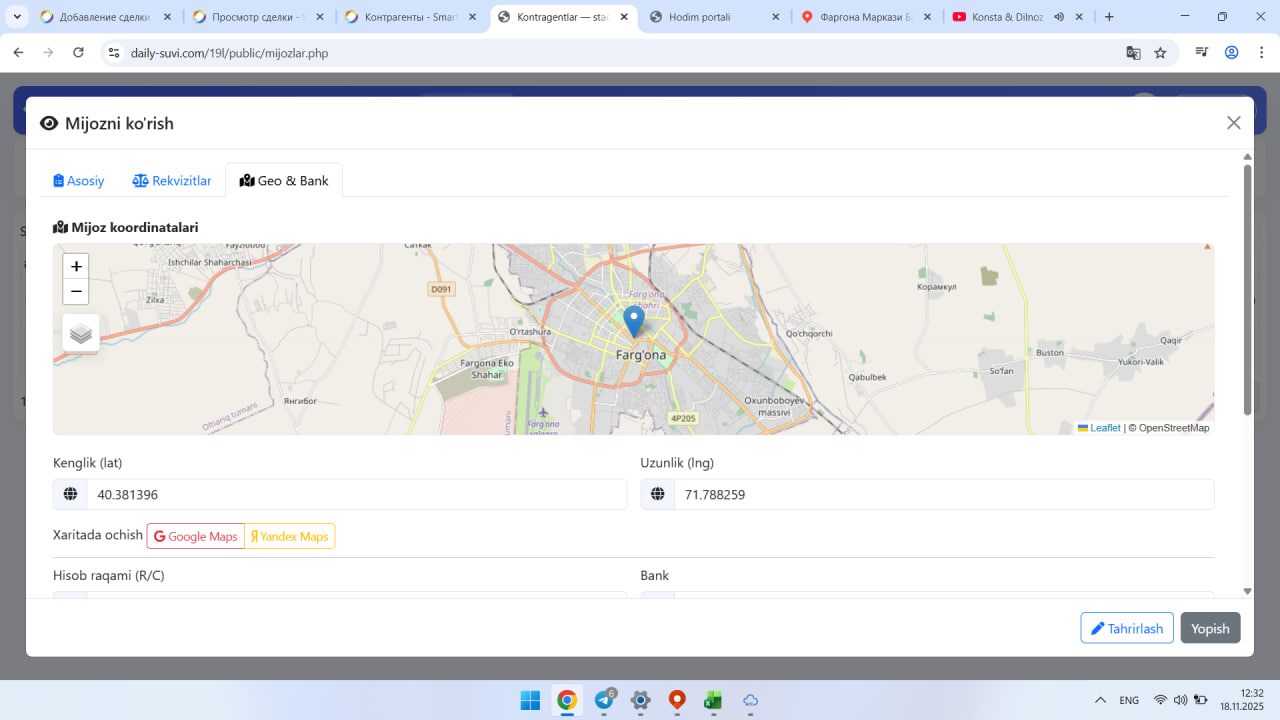This screenshot has width=1280, height=720.
Task: Click the blue location marker pin
Action: 633,321
